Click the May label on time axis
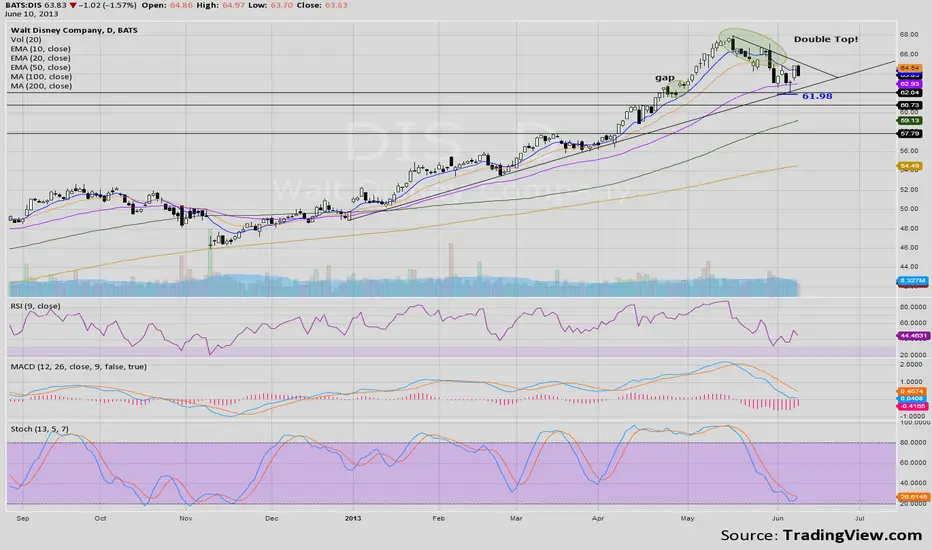 (x=687, y=518)
